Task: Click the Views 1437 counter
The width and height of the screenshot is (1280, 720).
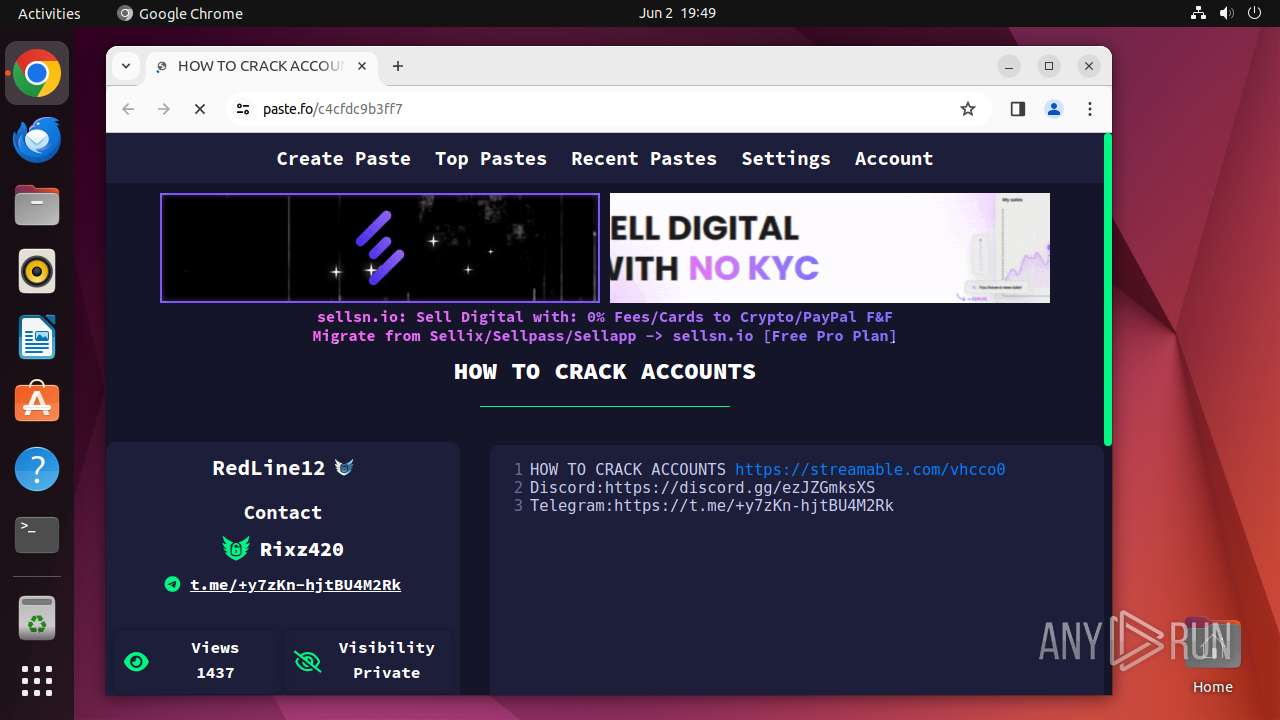Action: pos(215,660)
